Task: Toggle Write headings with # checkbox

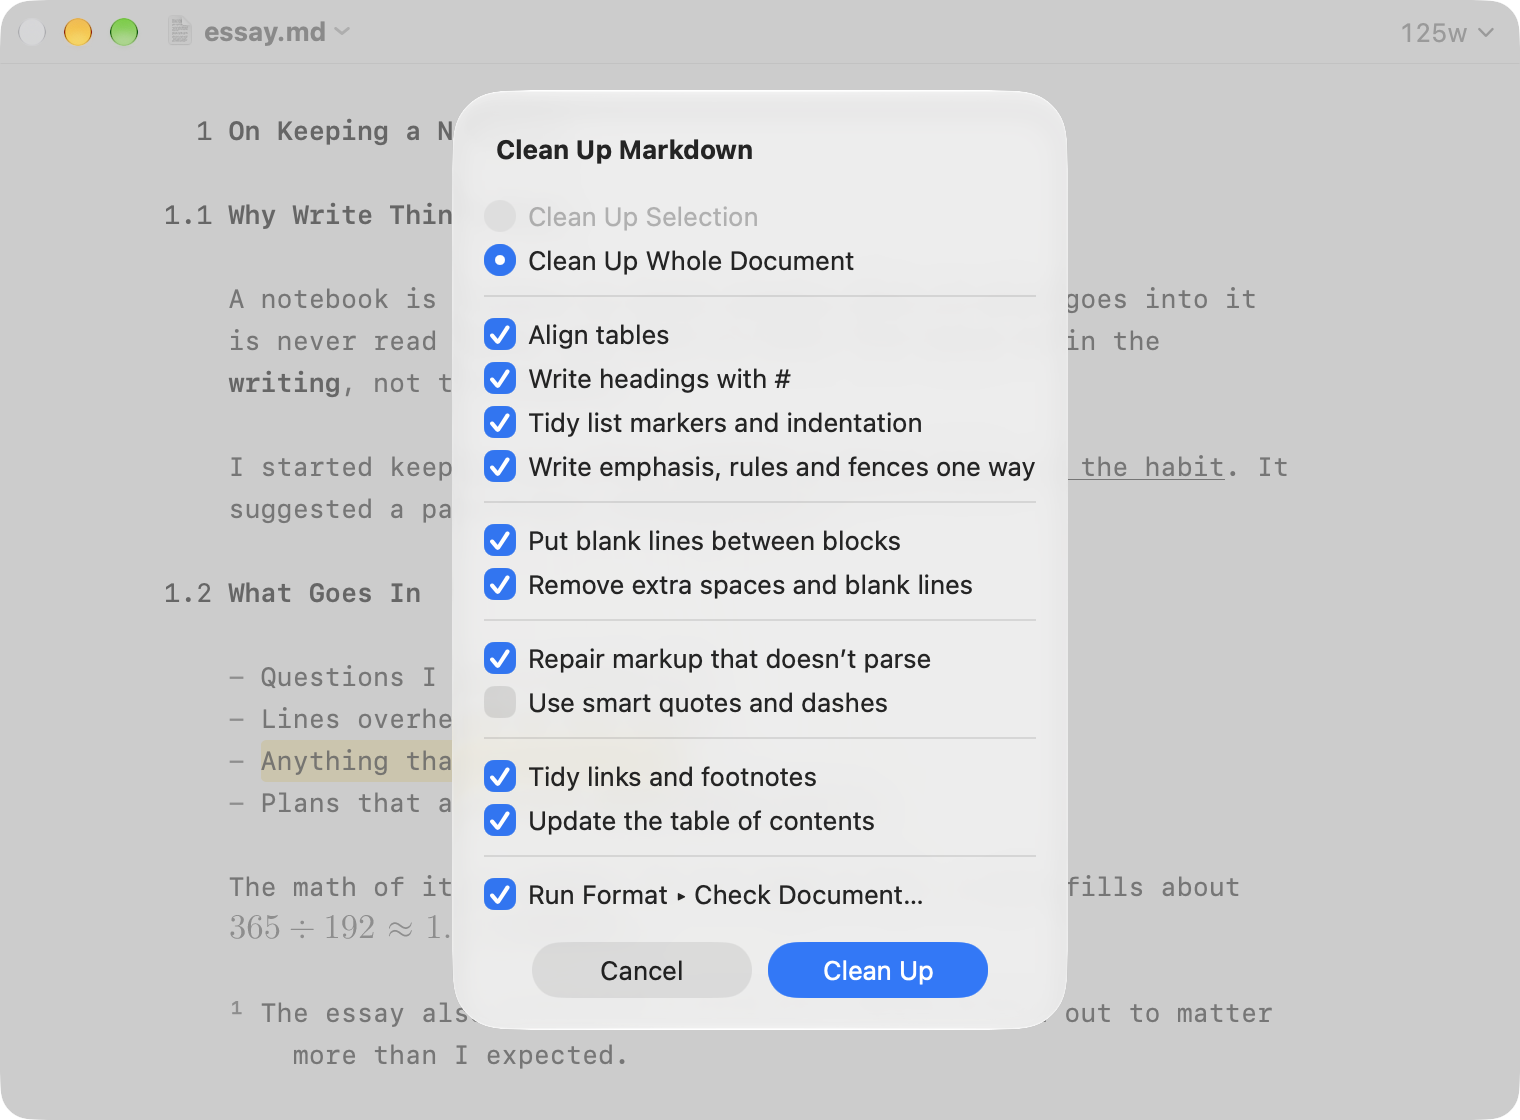Action: pos(500,378)
